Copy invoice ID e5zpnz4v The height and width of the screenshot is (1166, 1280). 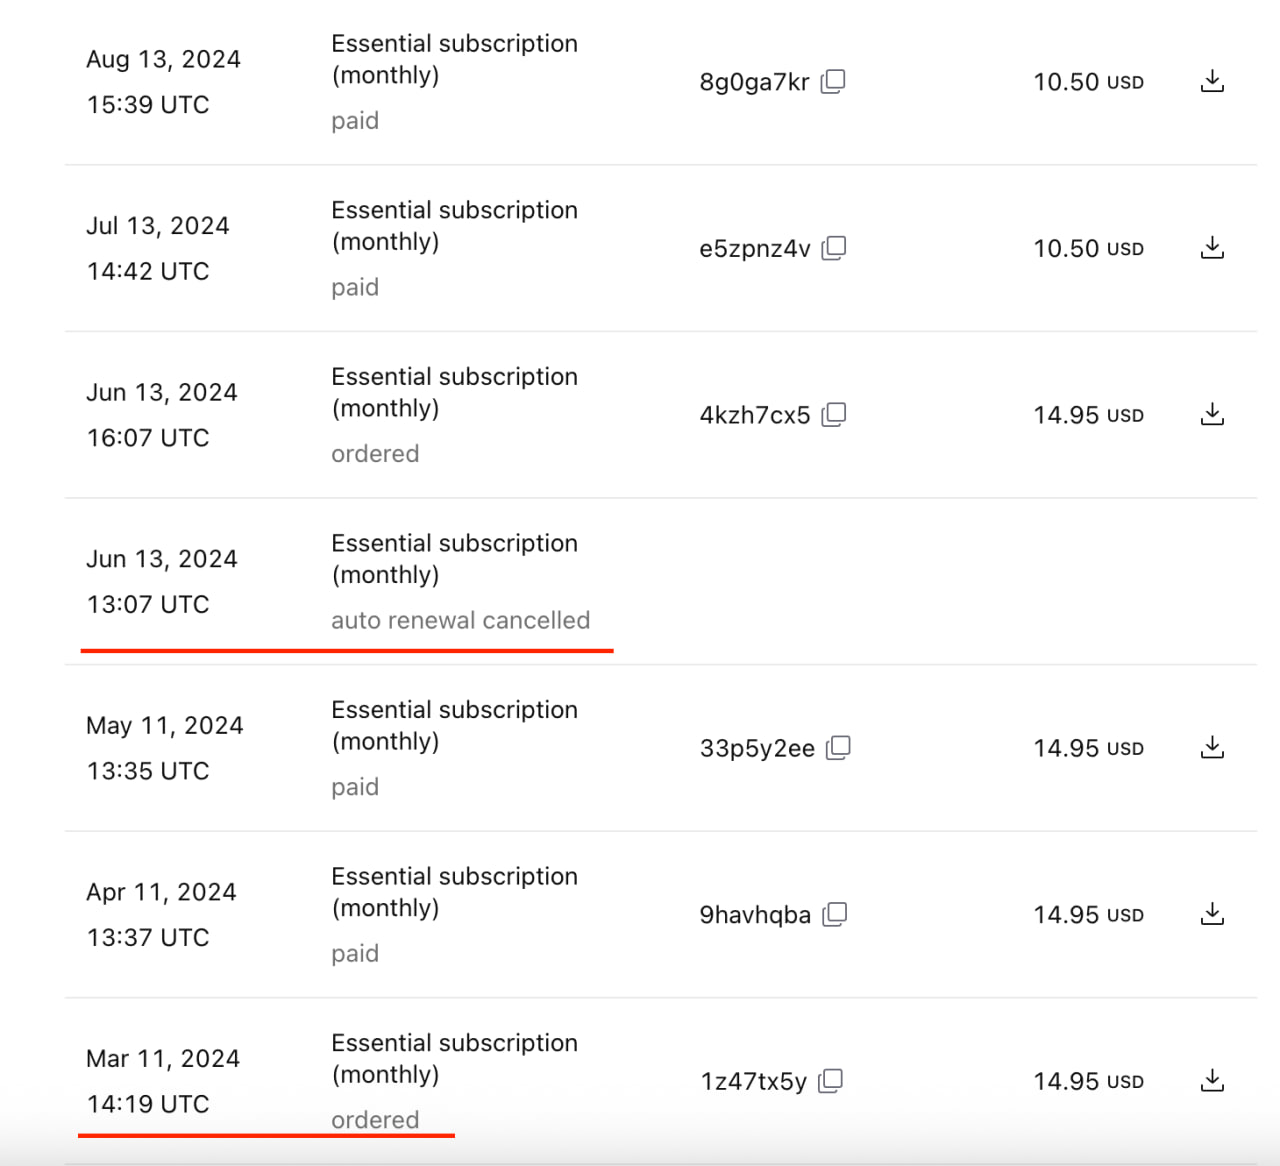pos(834,248)
